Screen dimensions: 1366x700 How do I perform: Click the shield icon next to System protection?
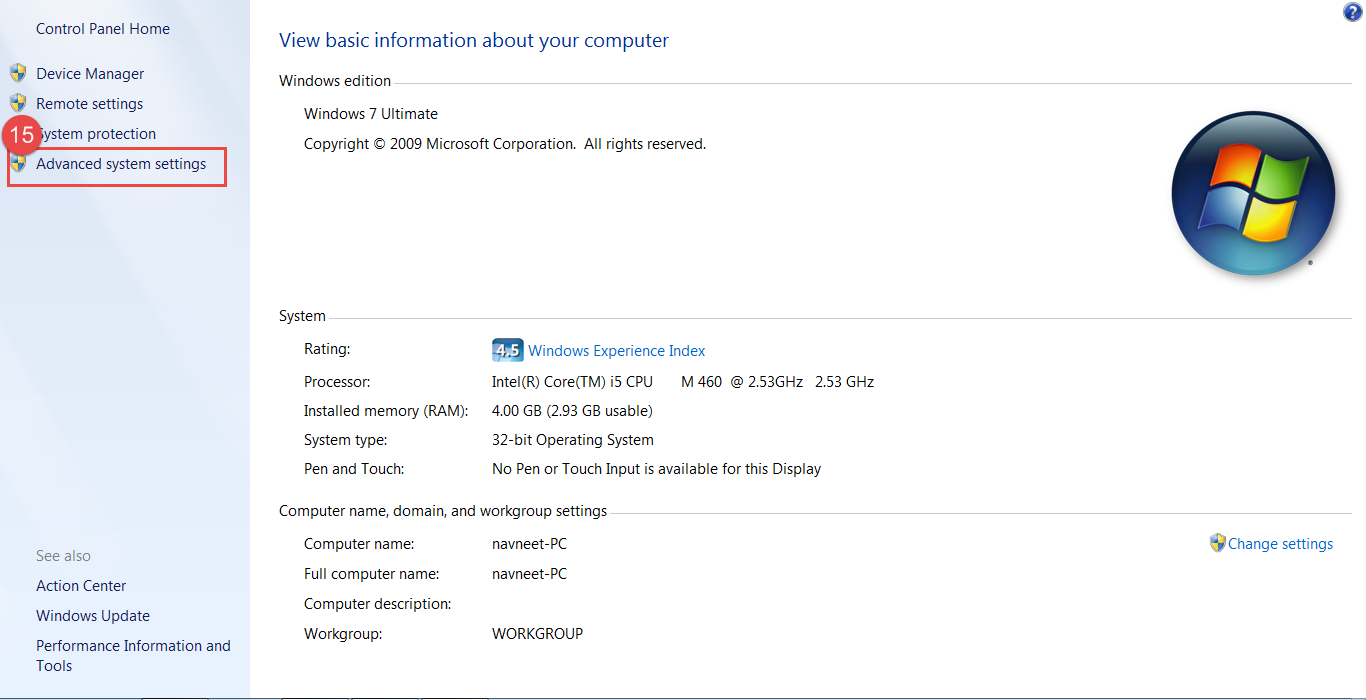click(18, 133)
